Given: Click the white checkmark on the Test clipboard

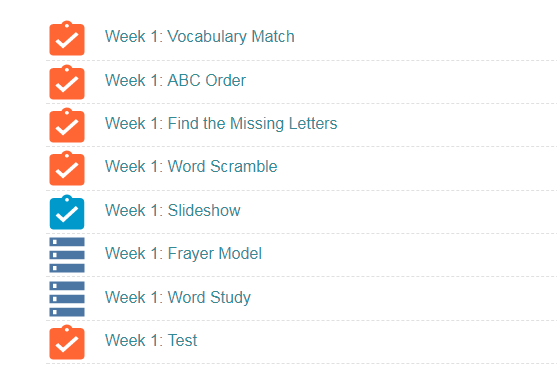Looking at the screenshot, I should click(x=67, y=344).
